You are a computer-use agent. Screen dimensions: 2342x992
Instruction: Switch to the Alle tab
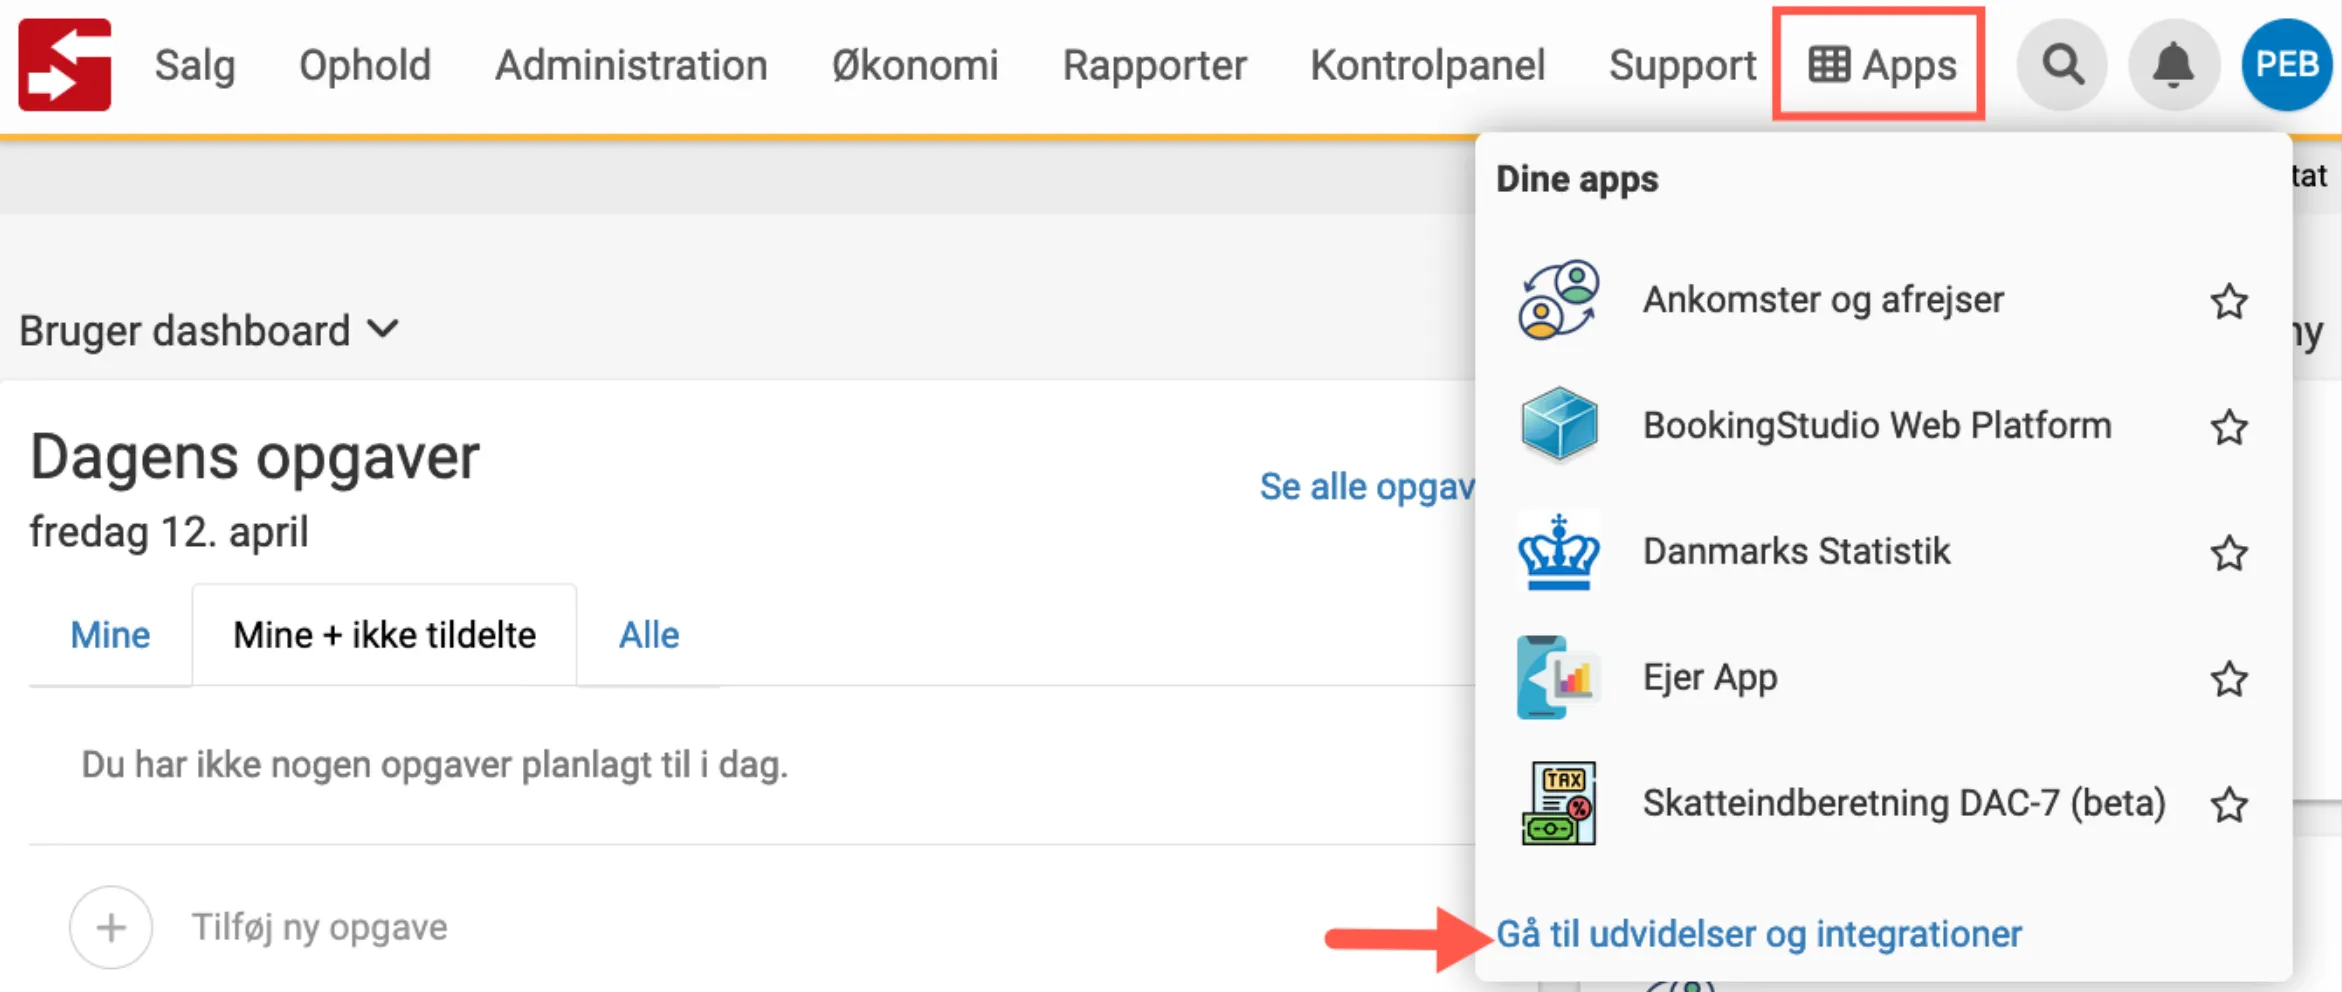648,634
